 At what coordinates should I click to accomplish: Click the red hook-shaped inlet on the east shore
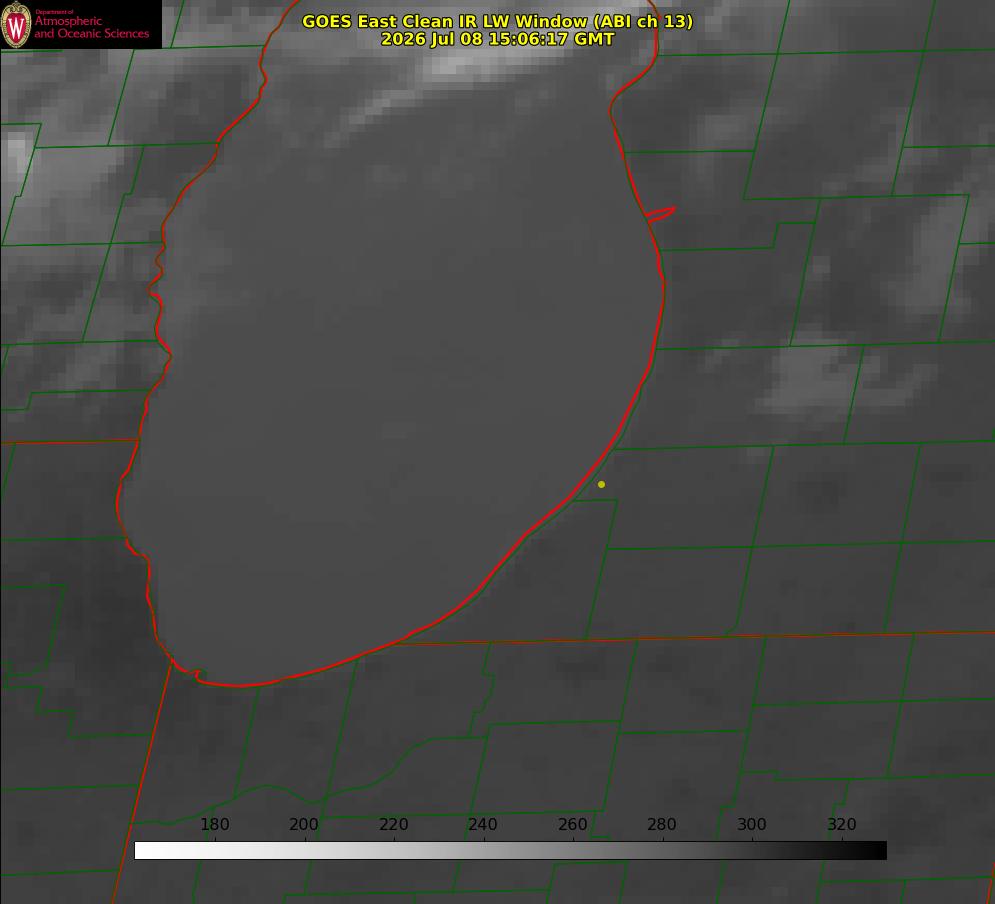coord(660,214)
